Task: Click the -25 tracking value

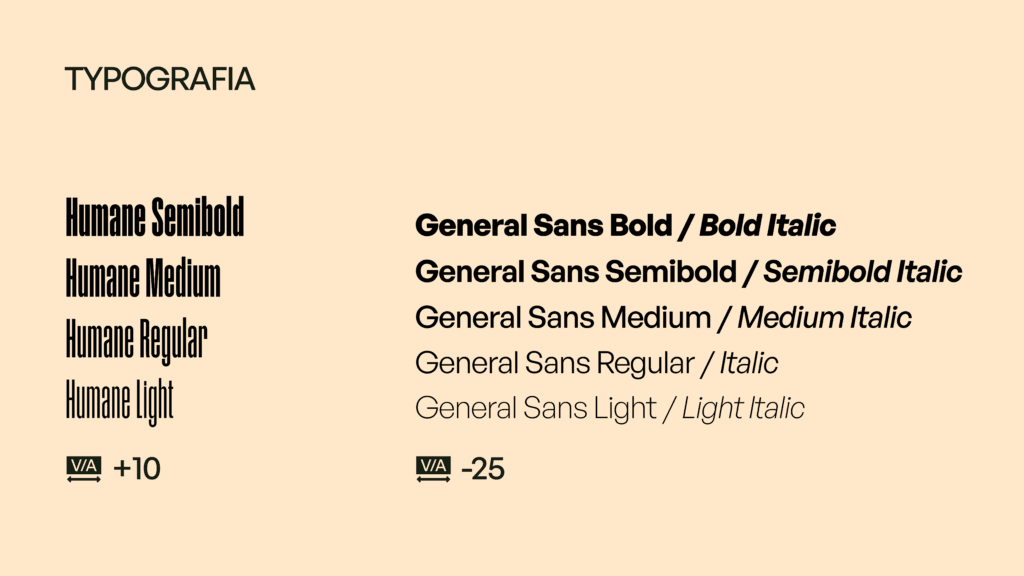Action: click(483, 468)
